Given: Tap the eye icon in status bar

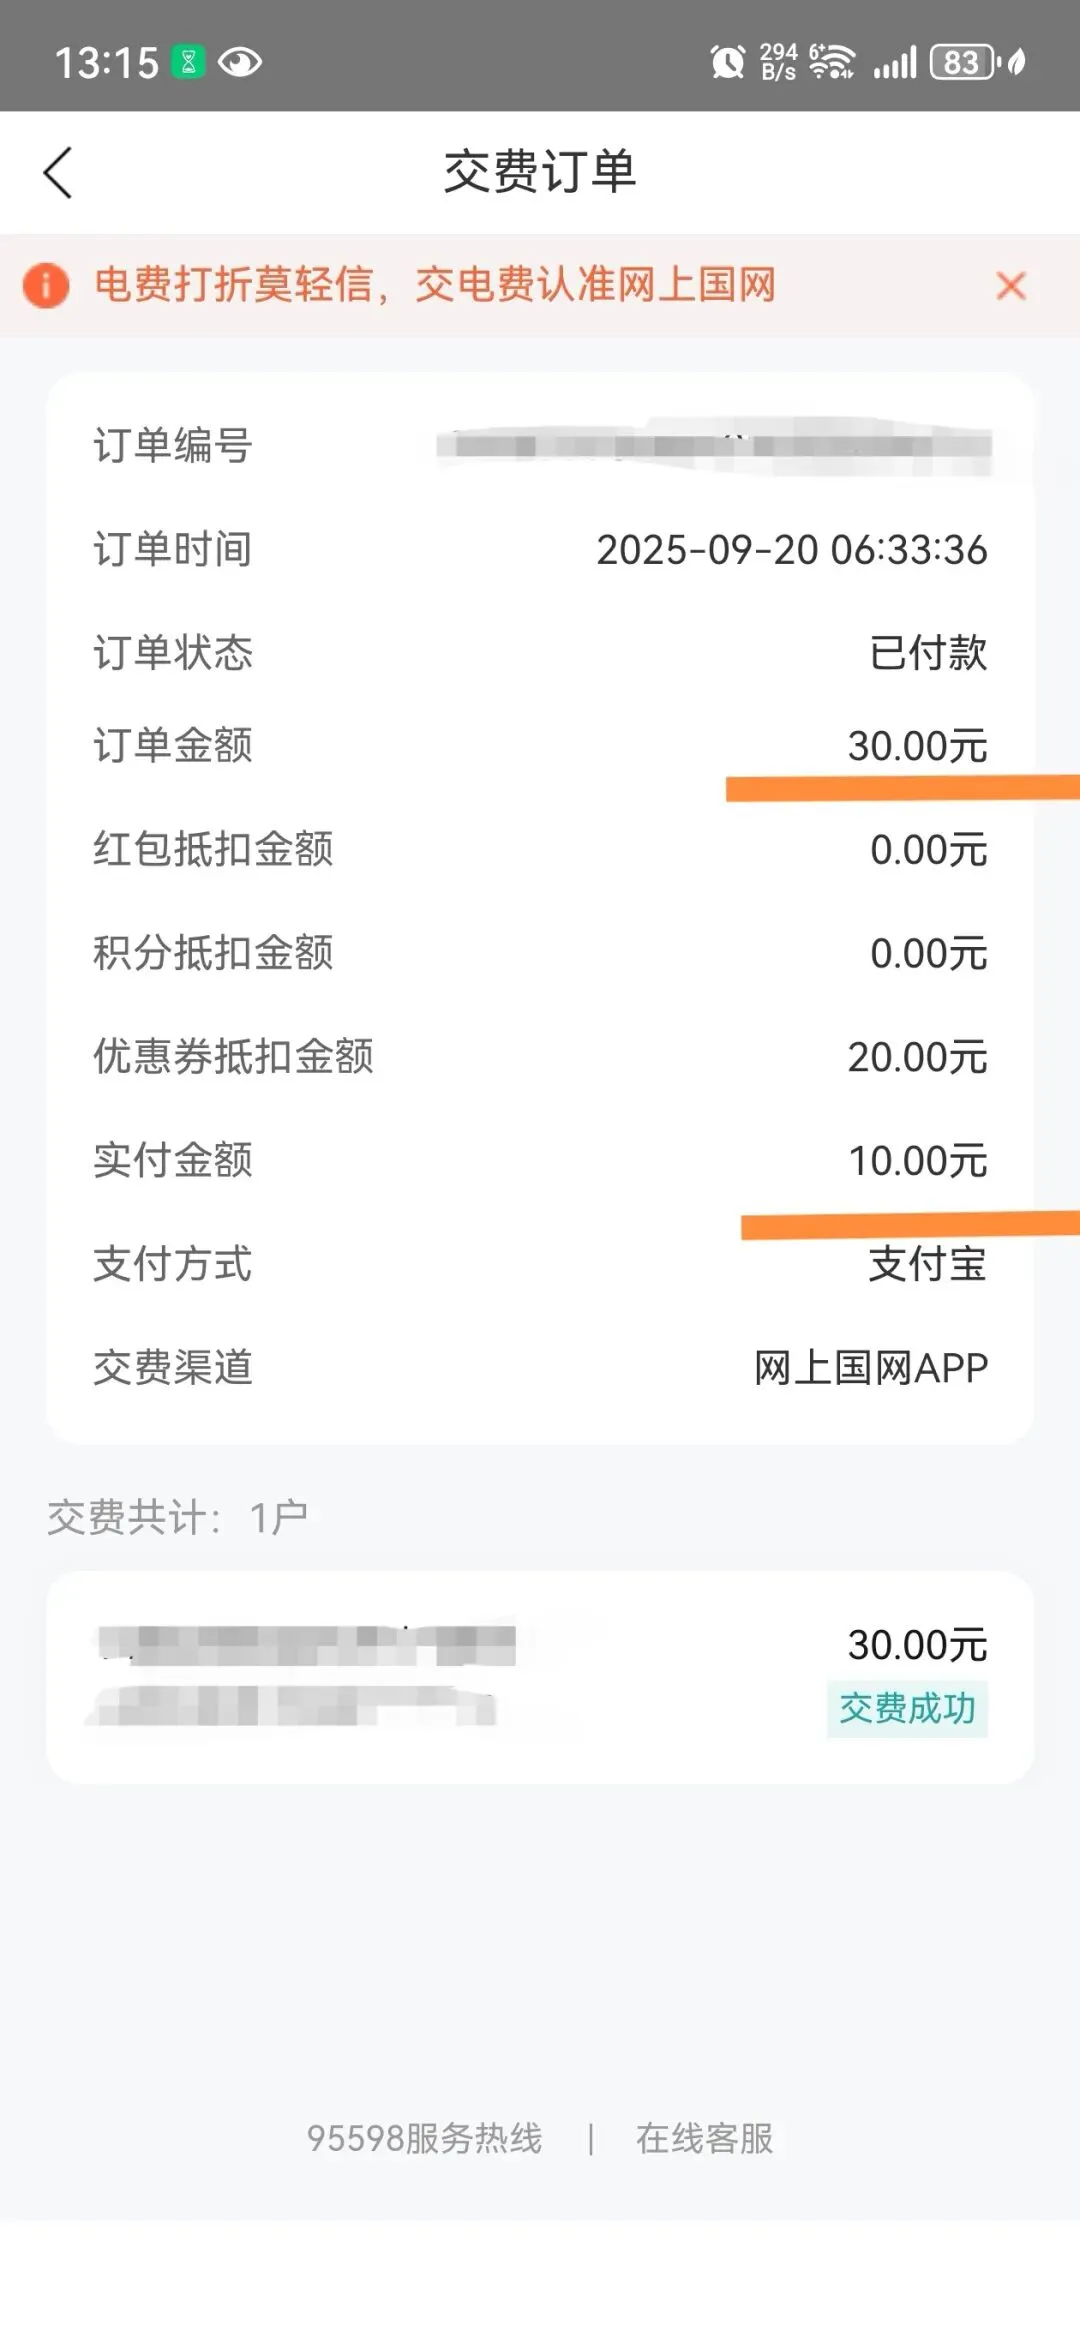Looking at the screenshot, I should coord(240,63).
